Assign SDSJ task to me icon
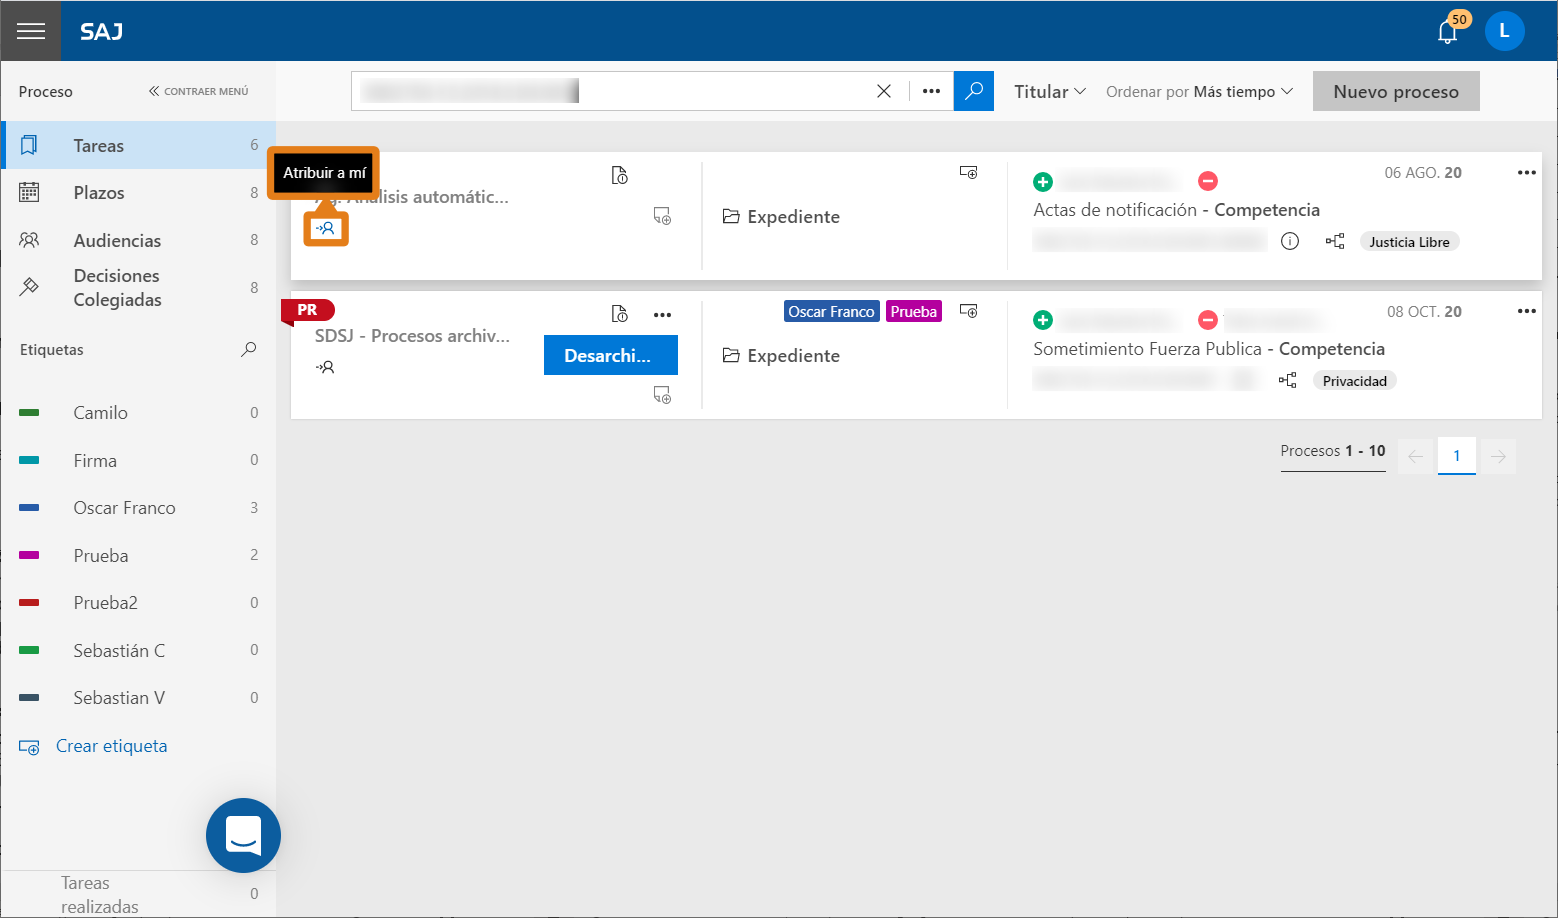Image resolution: width=1558 pixels, height=918 pixels. click(325, 367)
